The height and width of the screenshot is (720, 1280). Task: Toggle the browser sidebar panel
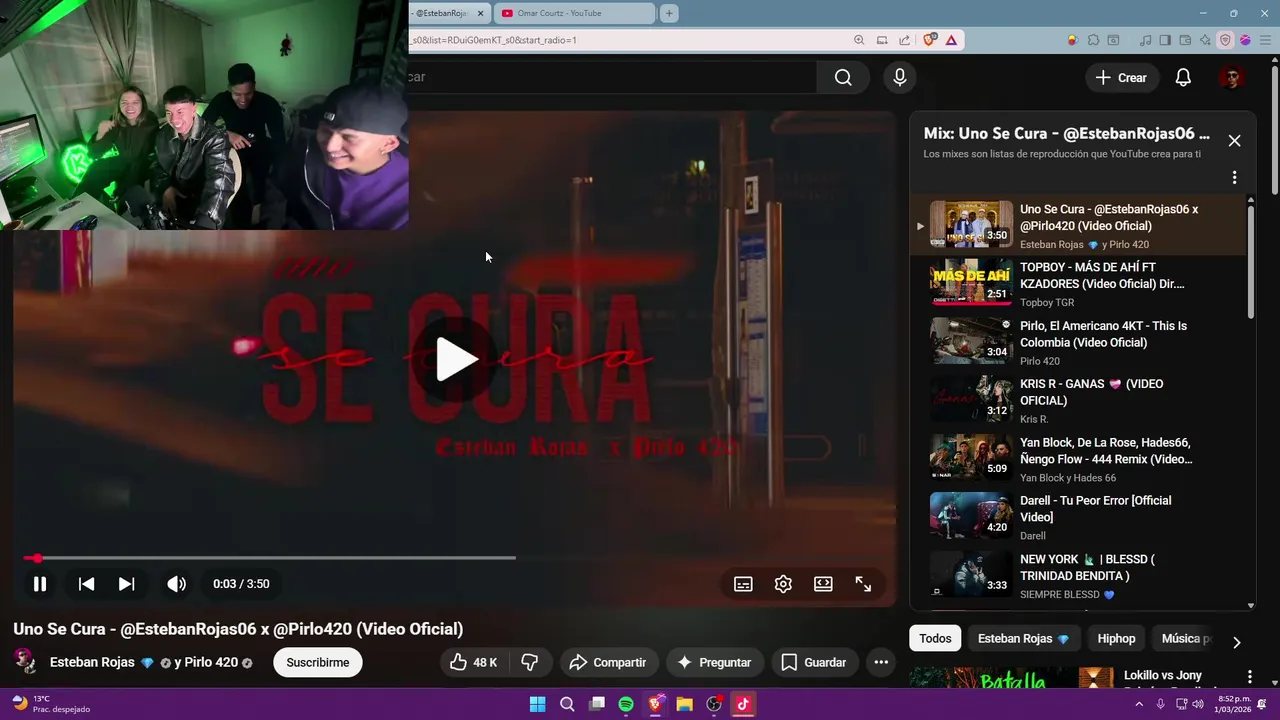1165,40
